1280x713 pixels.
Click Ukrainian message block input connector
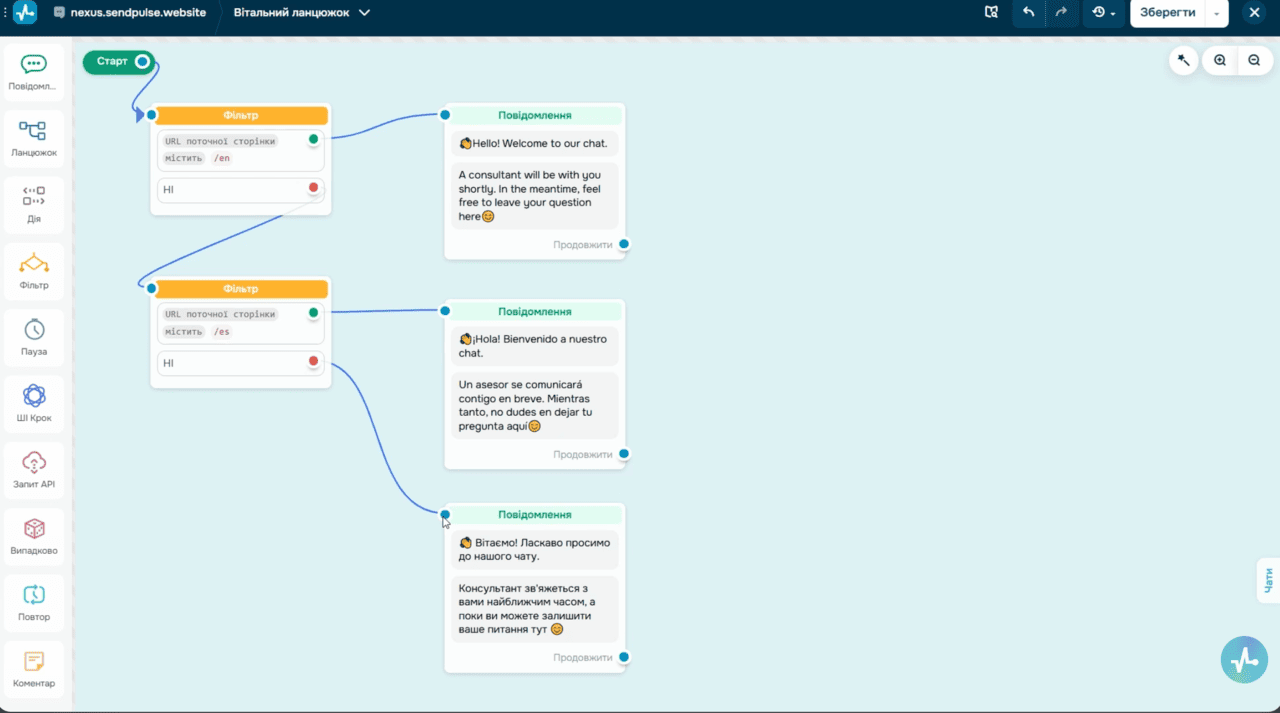(x=445, y=515)
